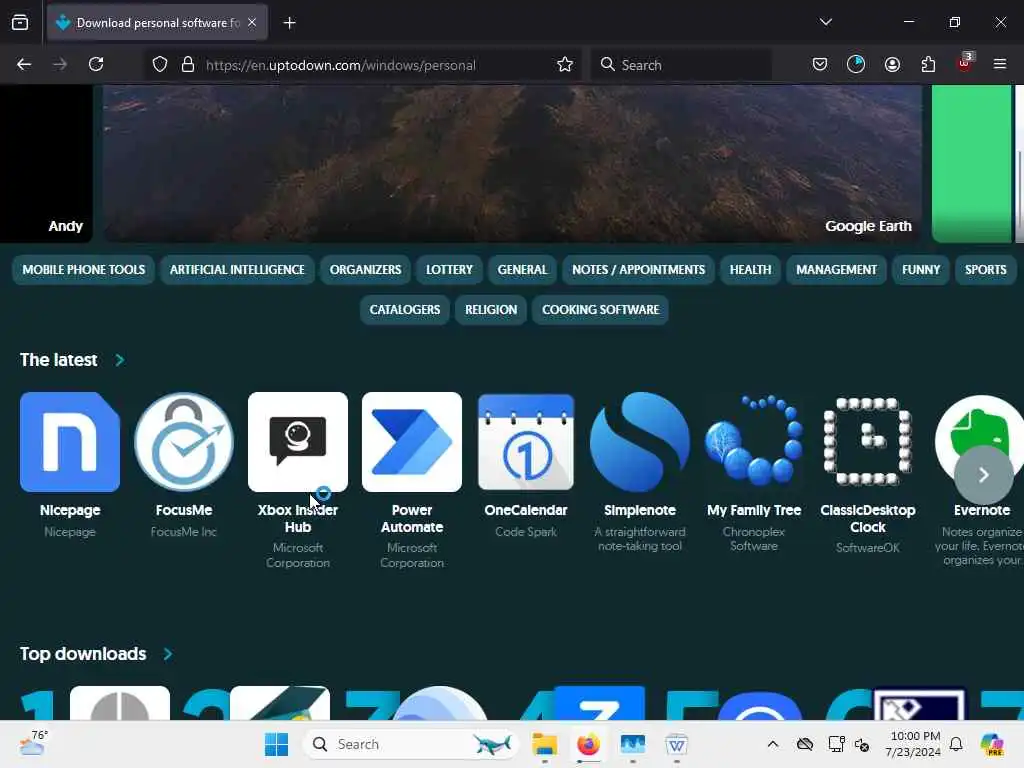Select the LOTTERY category
This screenshot has width=1024, height=768.
click(449, 270)
